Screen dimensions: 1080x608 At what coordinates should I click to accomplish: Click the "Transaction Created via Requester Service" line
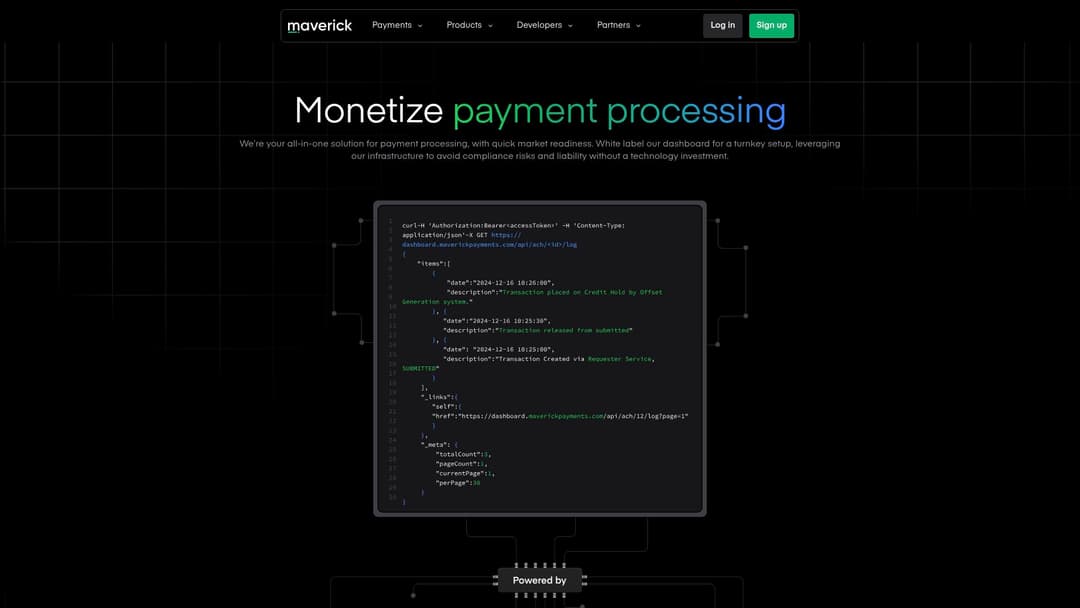point(548,359)
